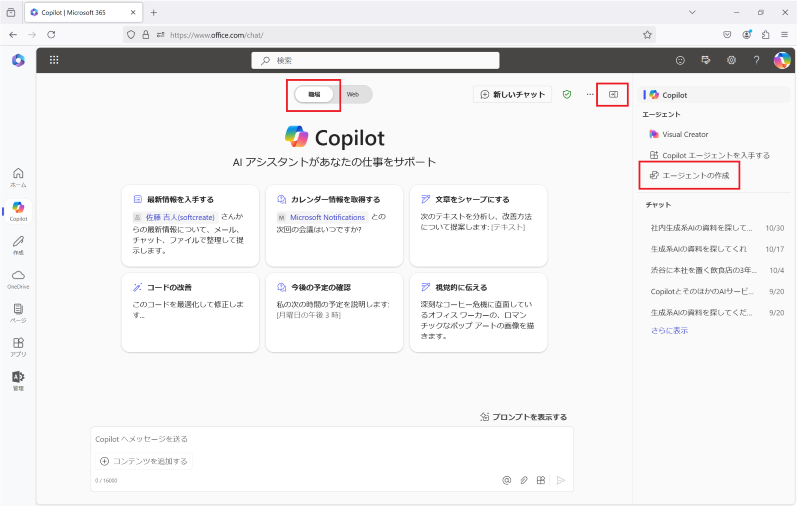The width and height of the screenshot is (800, 510).
Task: Collapse the side panel with the panel icon
Action: [x=613, y=94]
